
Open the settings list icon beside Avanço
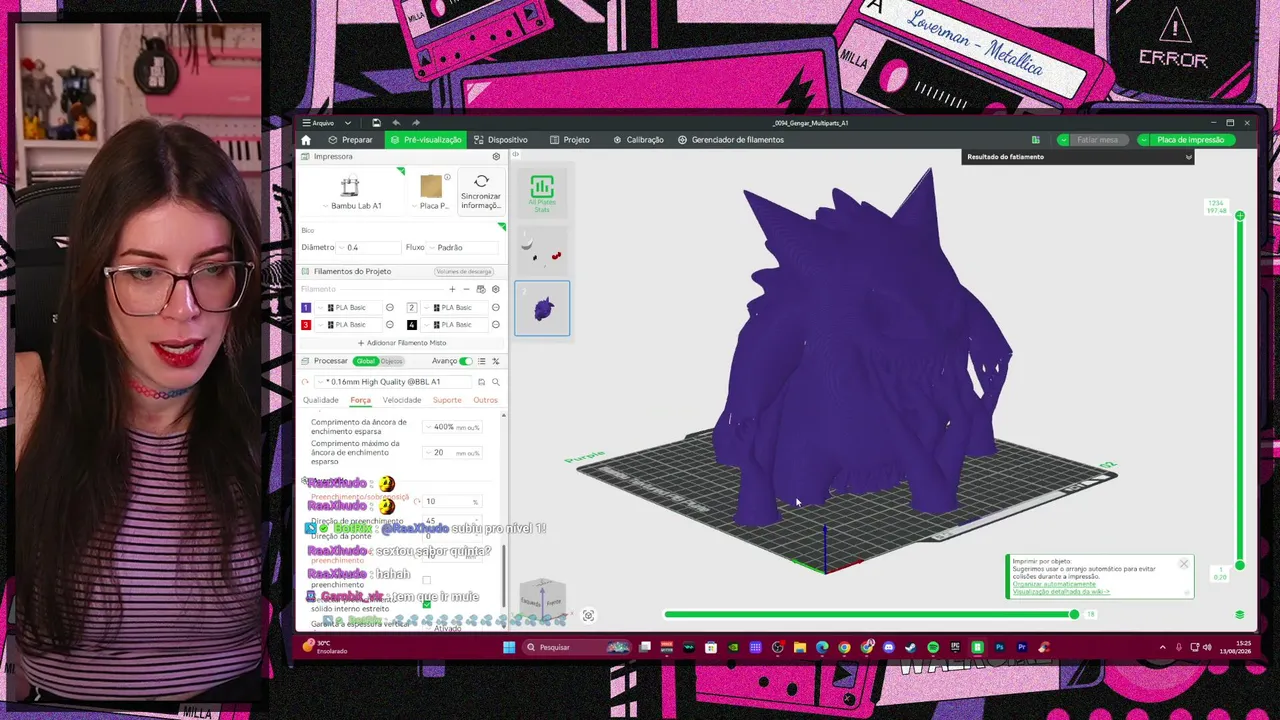click(x=481, y=361)
